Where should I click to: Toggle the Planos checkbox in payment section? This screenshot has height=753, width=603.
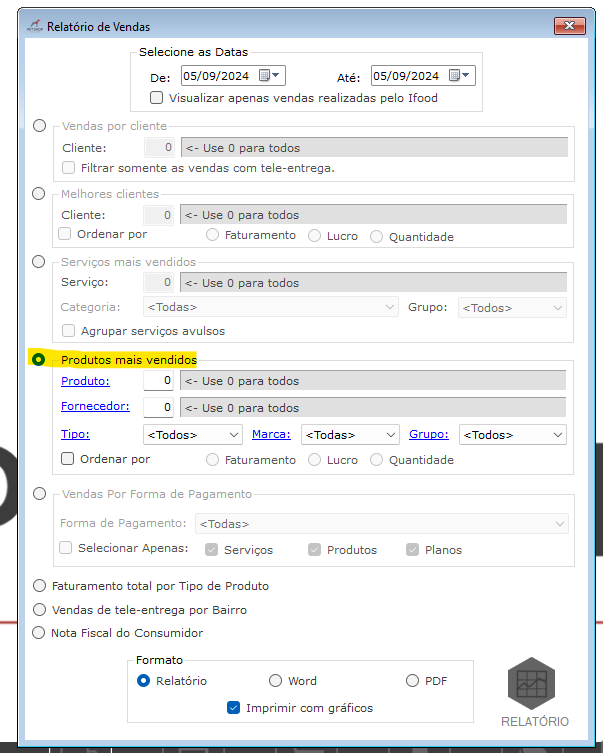[x=412, y=550]
